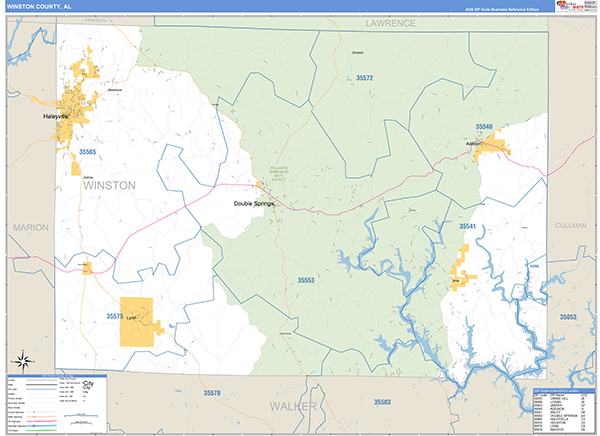The width and height of the screenshot is (600, 436).
Task: Click the ZIP Code Index/Grid Locator header
Action: pyautogui.click(x=564, y=391)
